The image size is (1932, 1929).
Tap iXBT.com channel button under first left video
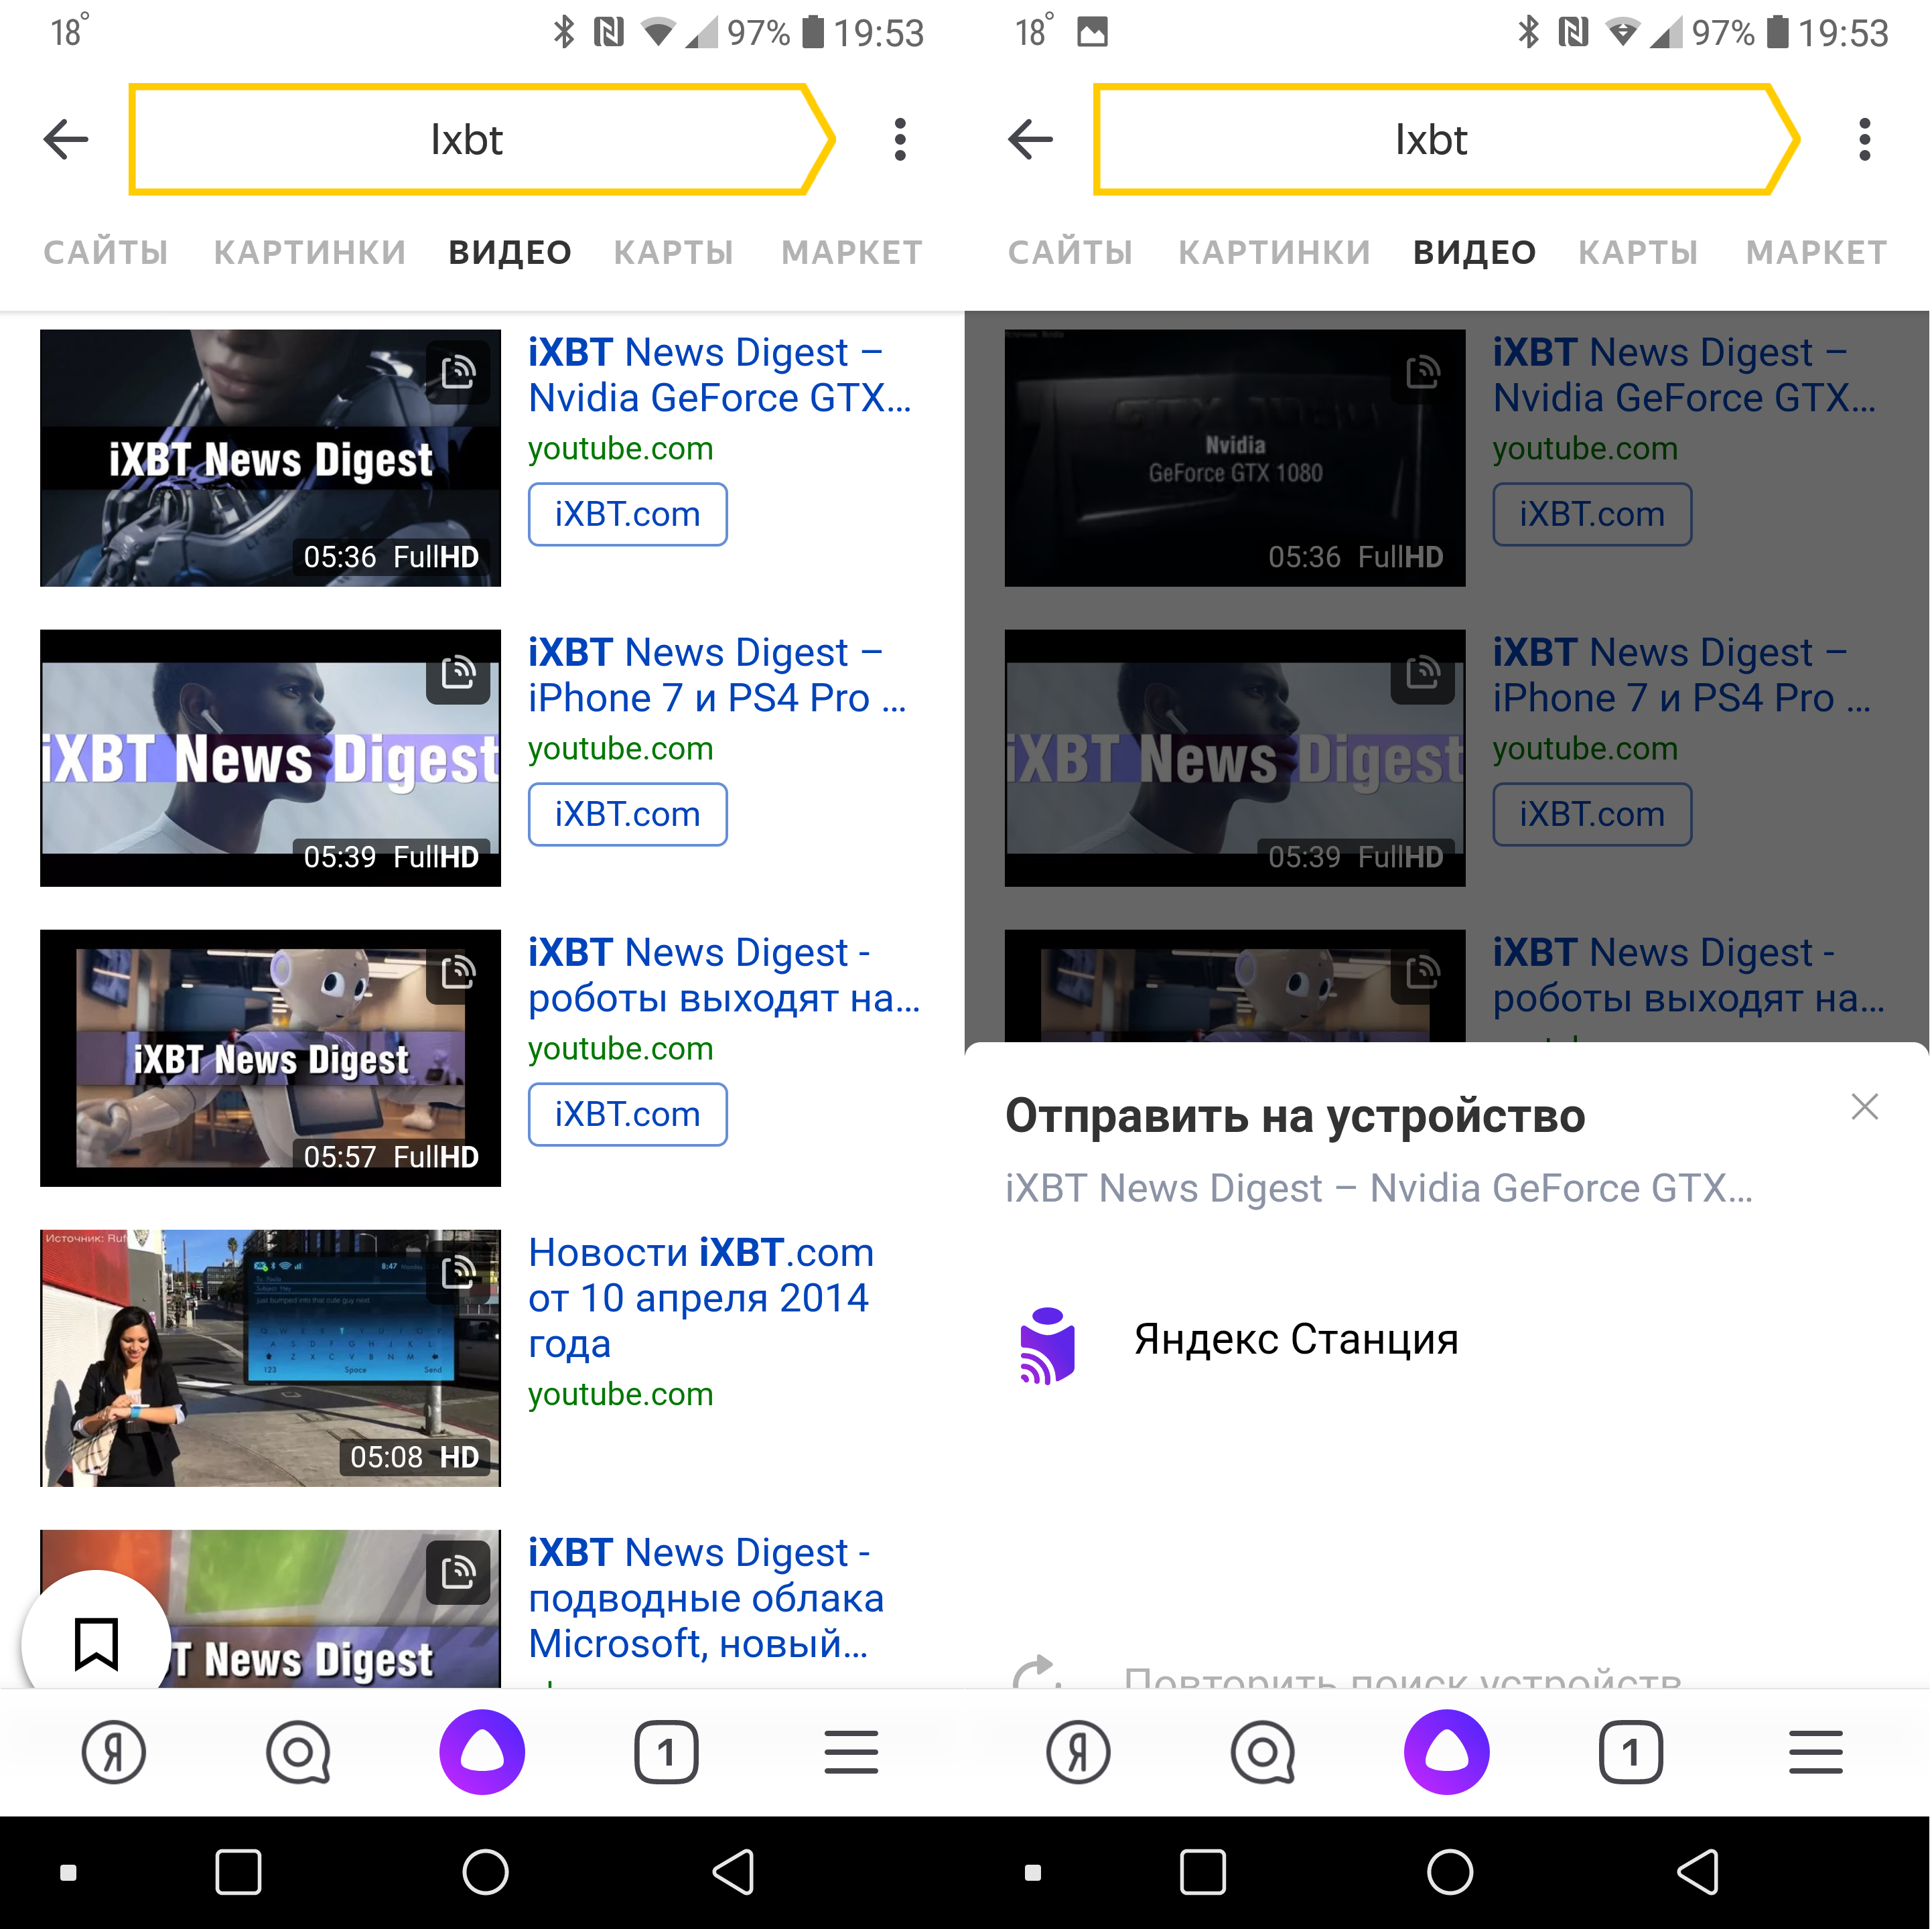point(627,514)
